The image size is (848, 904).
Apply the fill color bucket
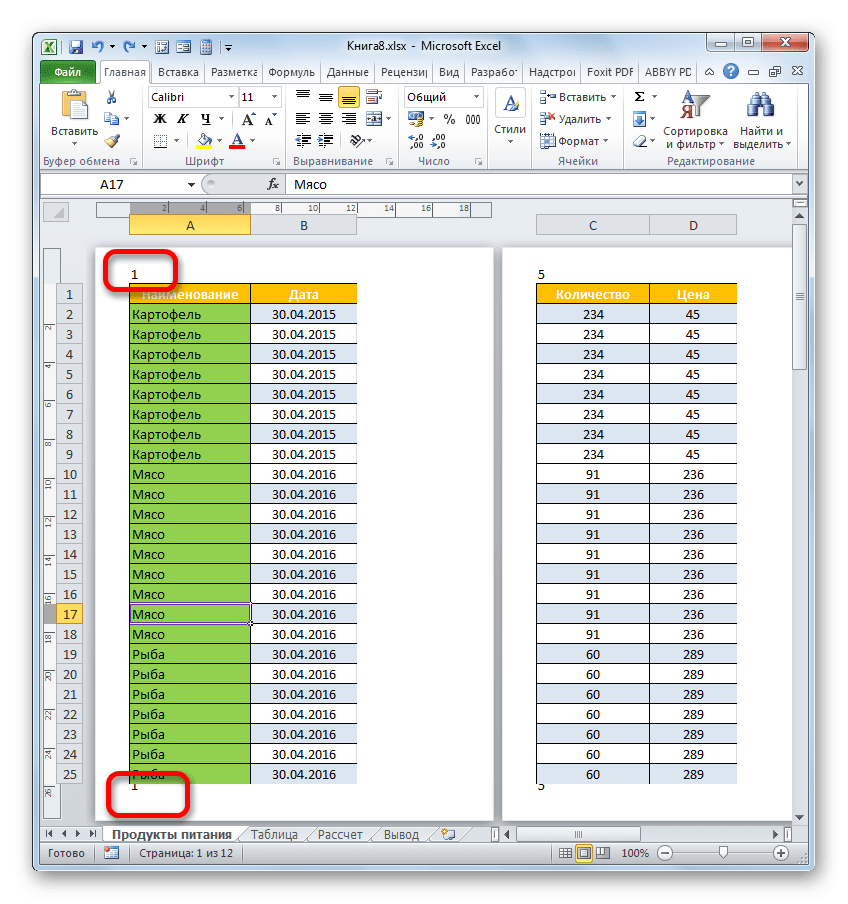(x=205, y=141)
